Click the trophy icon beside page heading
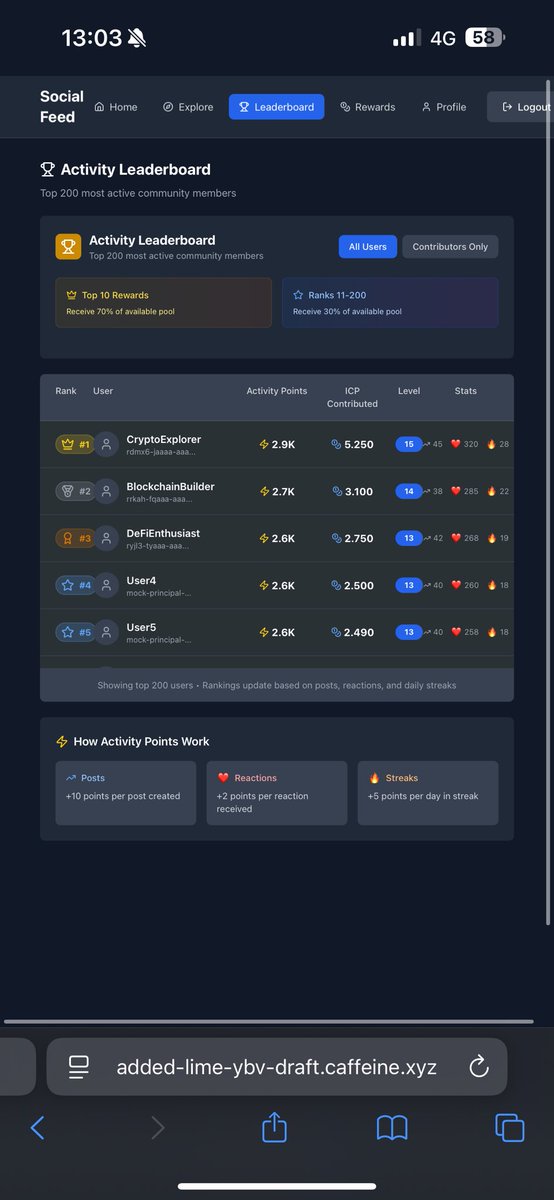Image resolution: width=554 pixels, height=1200 pixels. [x=47, y=170]
